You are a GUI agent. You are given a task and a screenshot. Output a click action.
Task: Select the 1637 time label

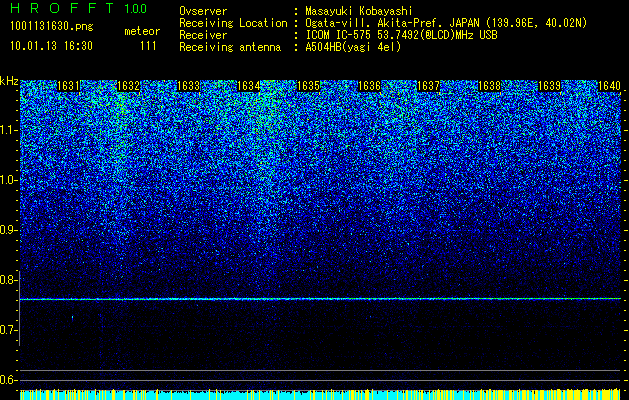coord(429,86)
